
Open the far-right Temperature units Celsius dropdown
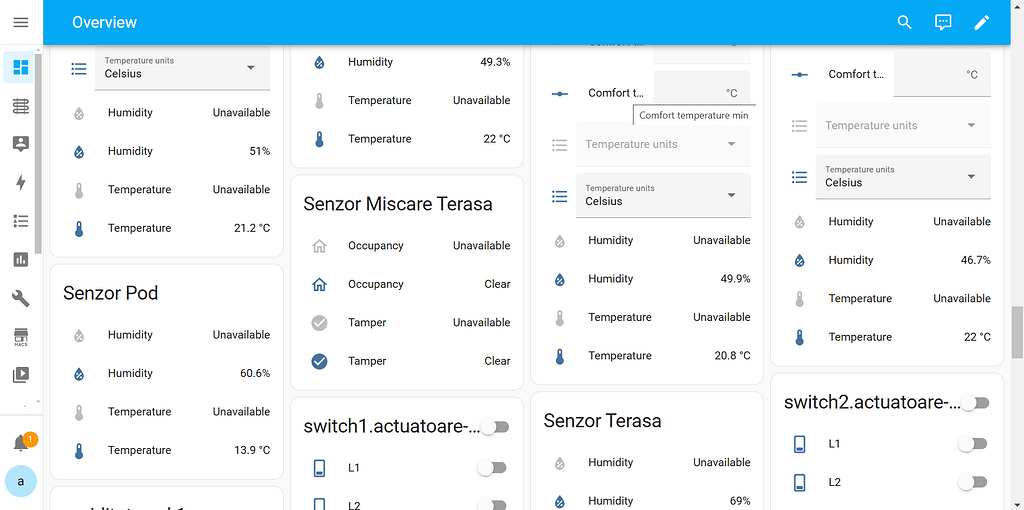pos(902,177)
